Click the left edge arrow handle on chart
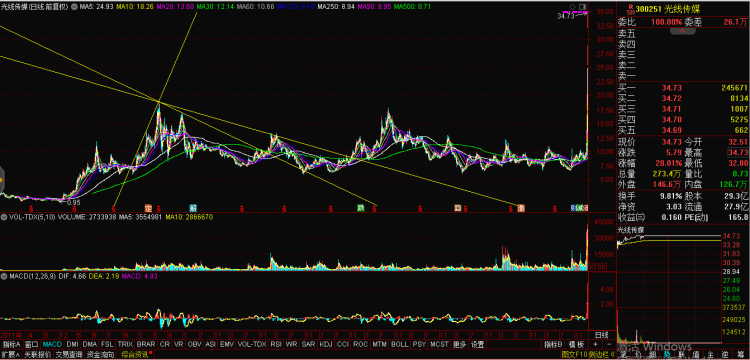 click(1, 180)
